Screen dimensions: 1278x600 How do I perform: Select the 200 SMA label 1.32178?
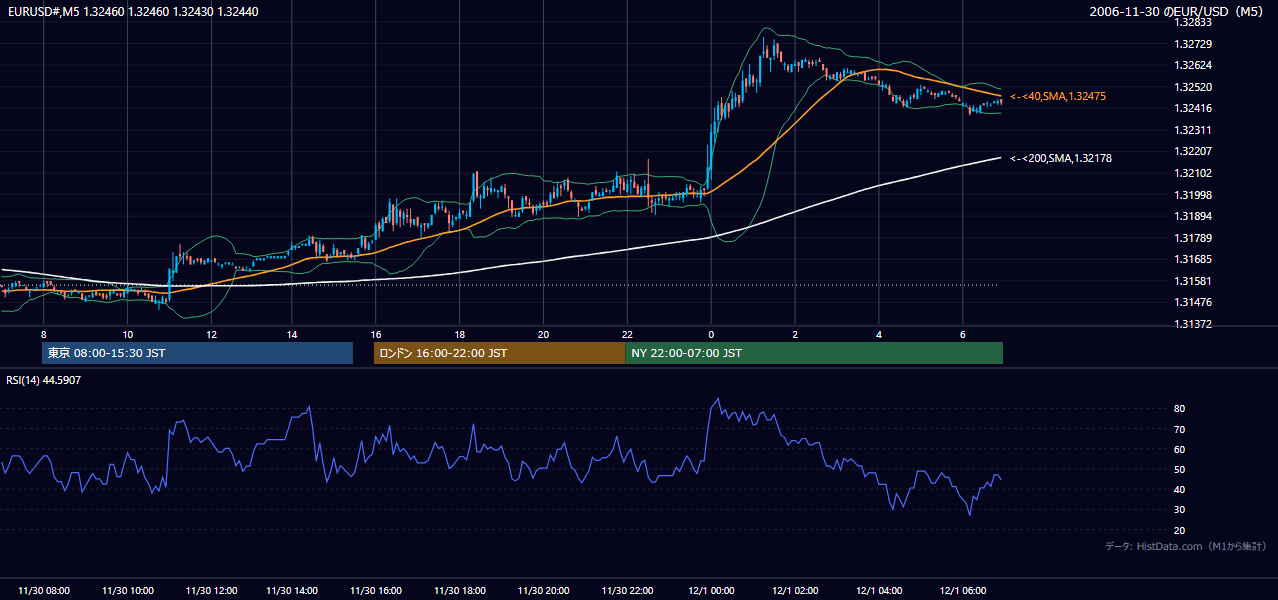1061,158
